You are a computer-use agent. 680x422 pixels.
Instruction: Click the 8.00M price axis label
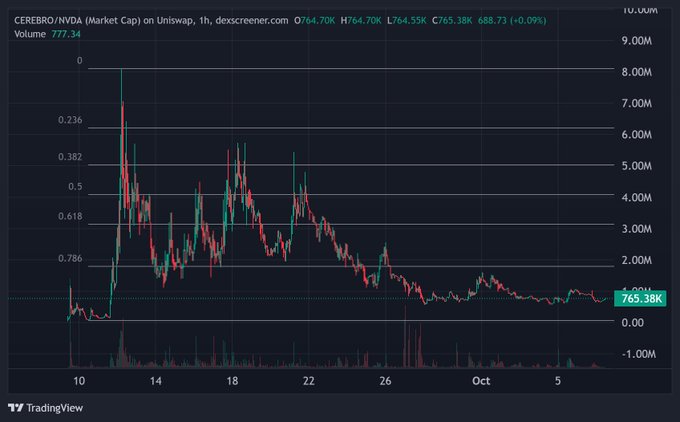click(637, 72)
